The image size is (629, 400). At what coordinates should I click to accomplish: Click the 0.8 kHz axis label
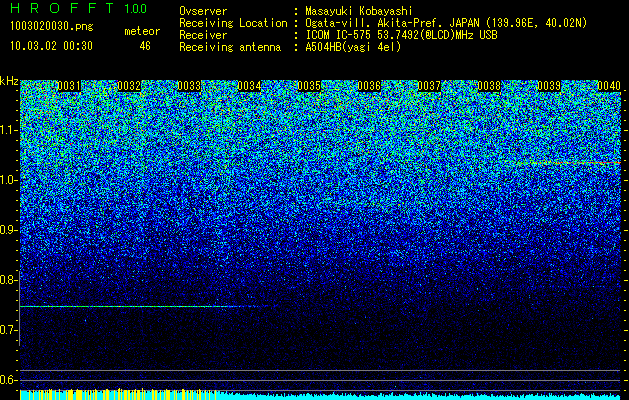(9, 280)
